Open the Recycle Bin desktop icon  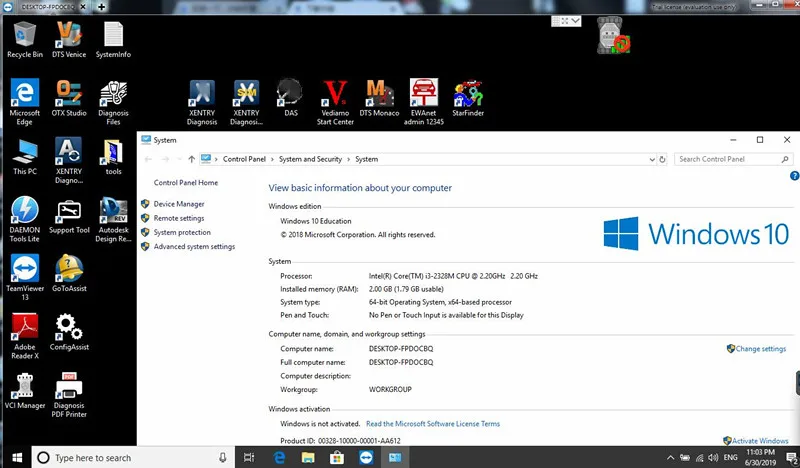[x=24, y=40]
